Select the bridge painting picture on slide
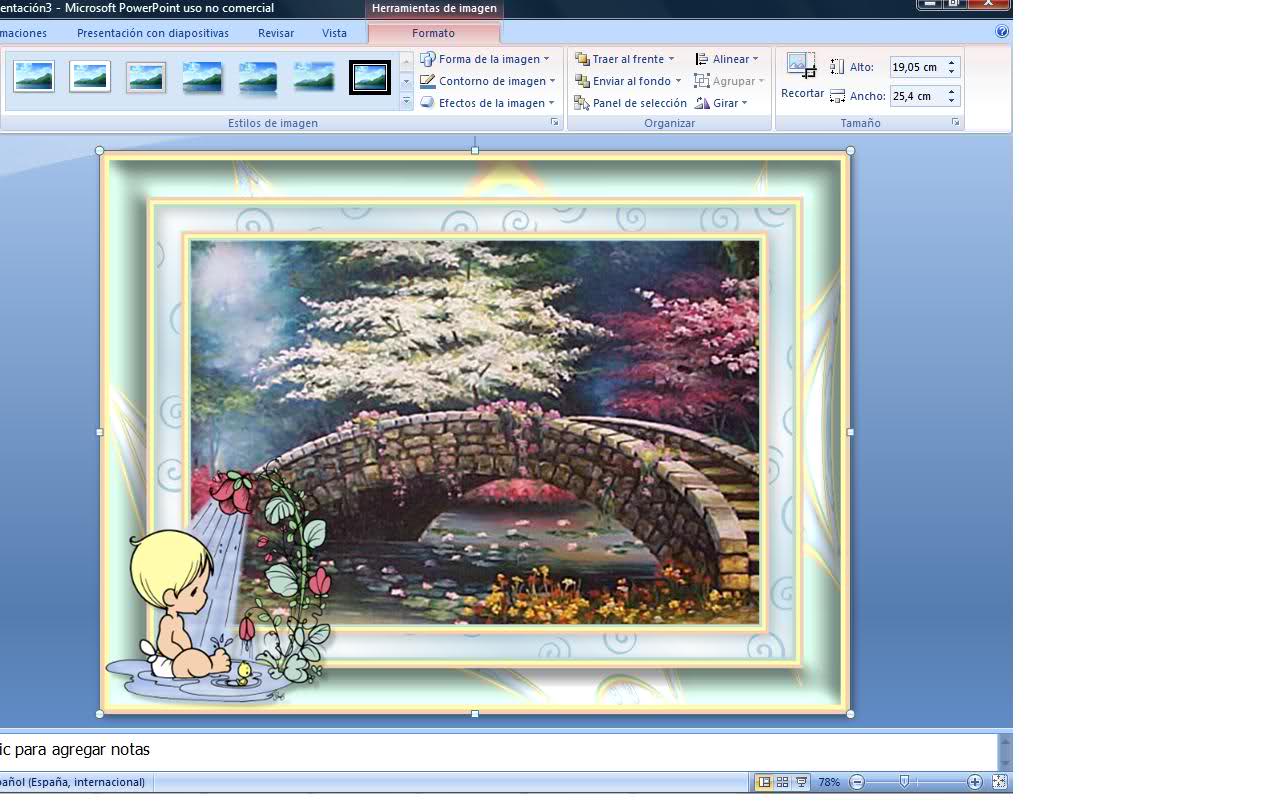The image size is (1280, 801). 475,432
